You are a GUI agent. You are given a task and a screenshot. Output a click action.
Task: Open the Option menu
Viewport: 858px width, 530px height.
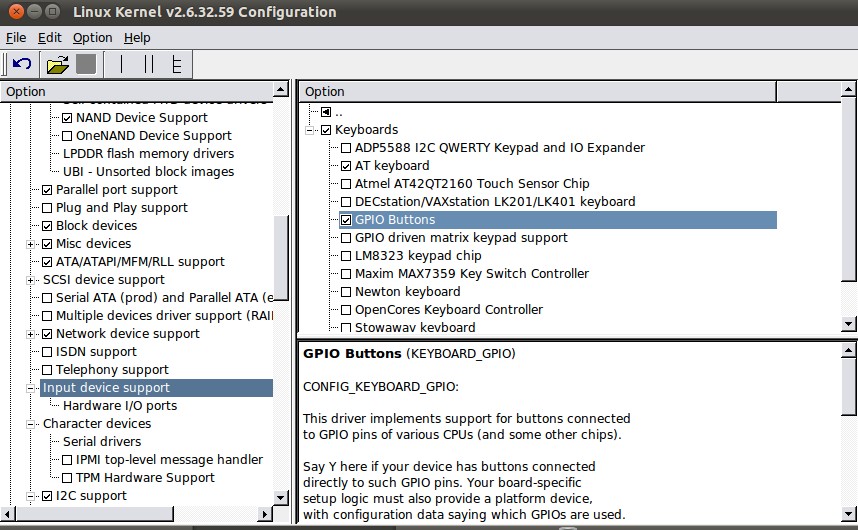(92, 38)
